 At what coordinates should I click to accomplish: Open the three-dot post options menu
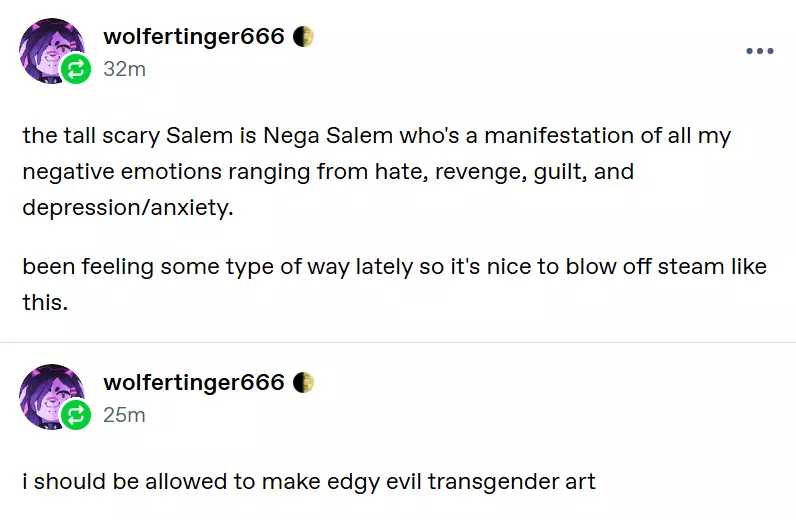pos(760,51)
